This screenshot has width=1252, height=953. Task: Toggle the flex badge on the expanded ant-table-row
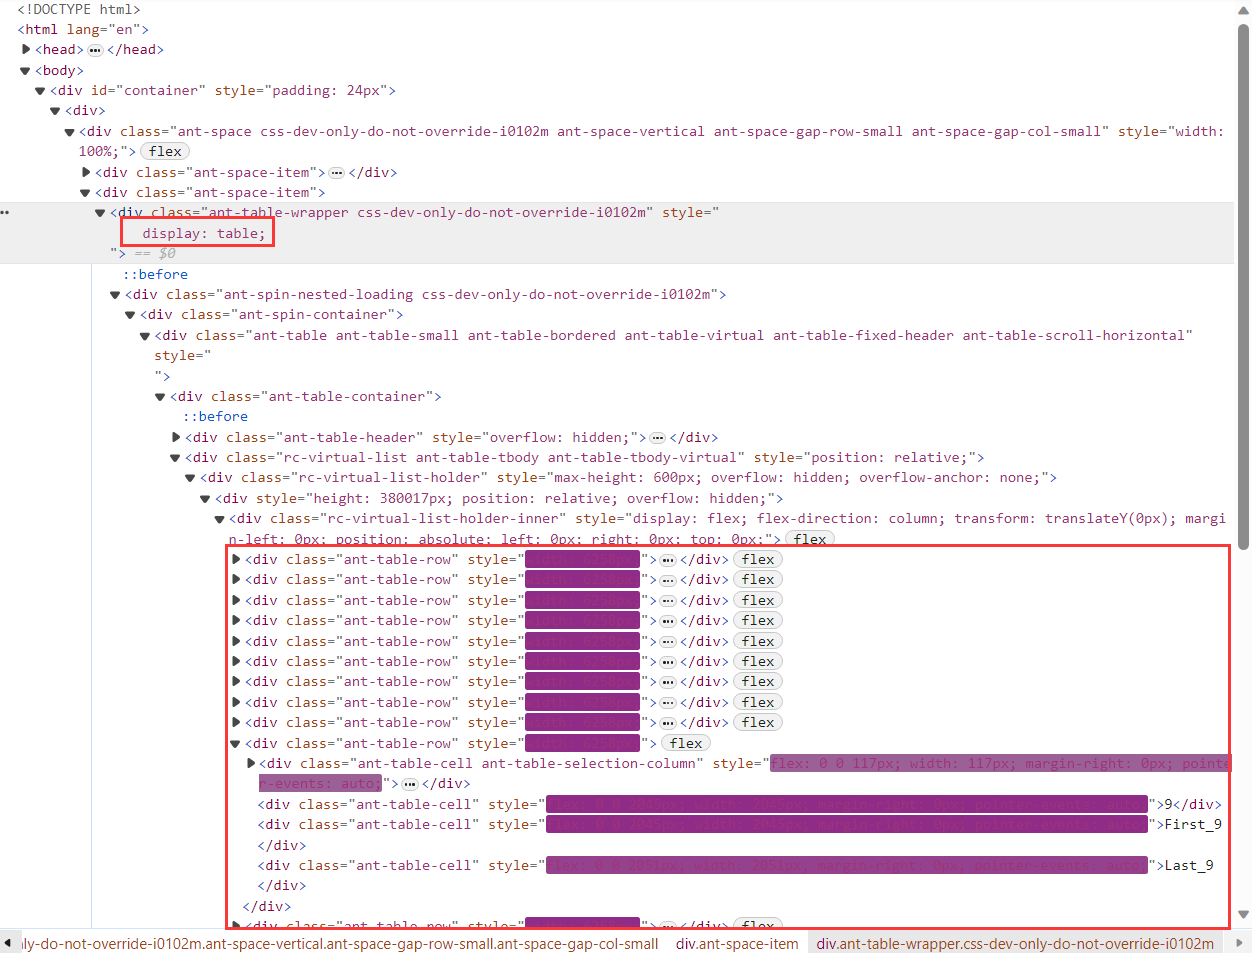click(x=685, y=742)
